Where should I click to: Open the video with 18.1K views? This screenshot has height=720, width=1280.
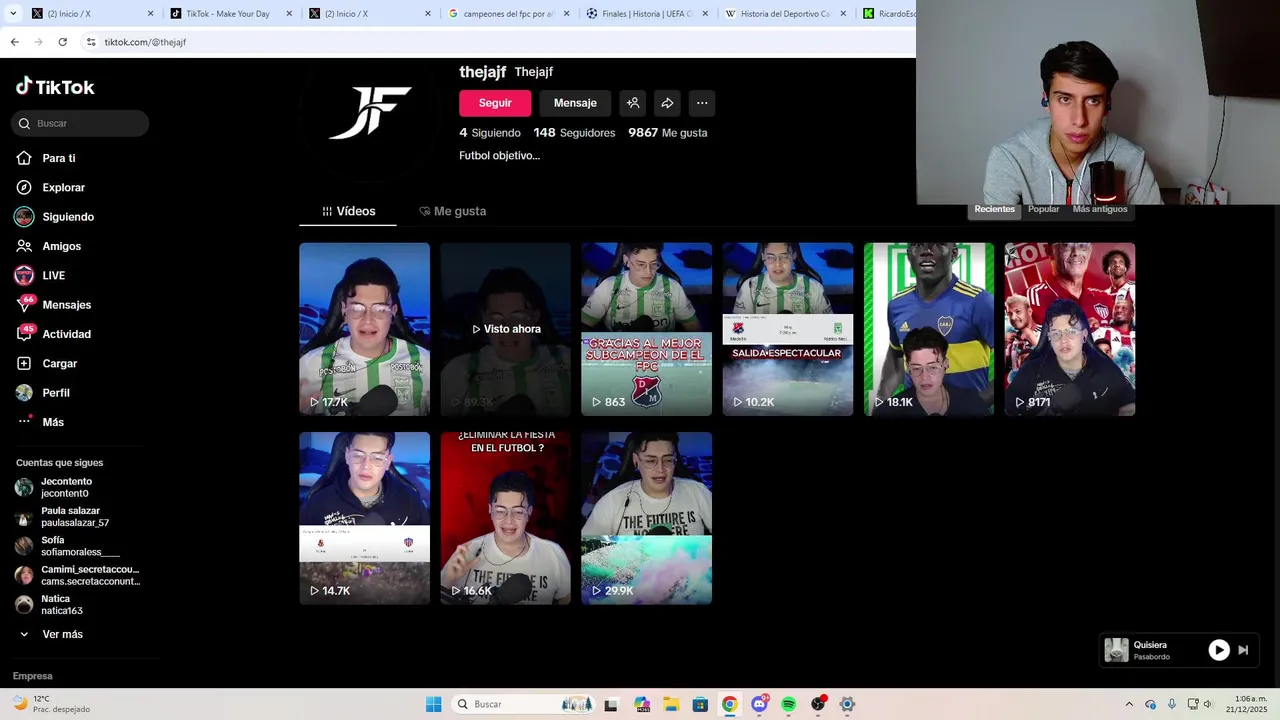point(929,329)
